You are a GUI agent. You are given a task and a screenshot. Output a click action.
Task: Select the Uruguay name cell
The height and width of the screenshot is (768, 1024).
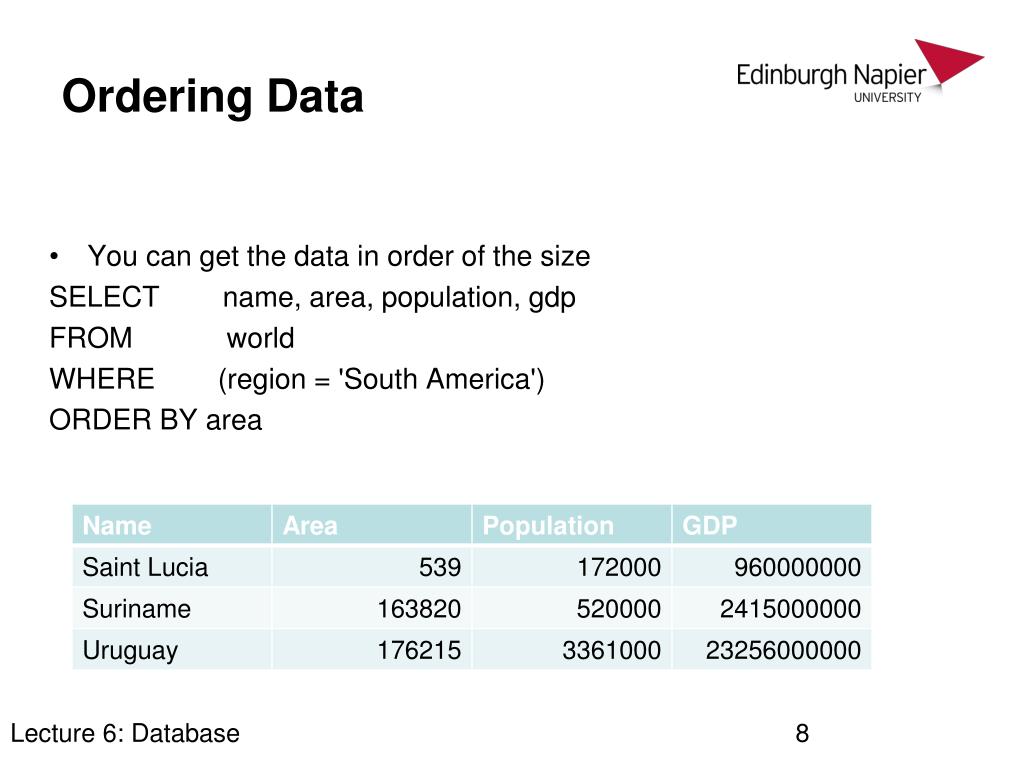pos(172,650)
